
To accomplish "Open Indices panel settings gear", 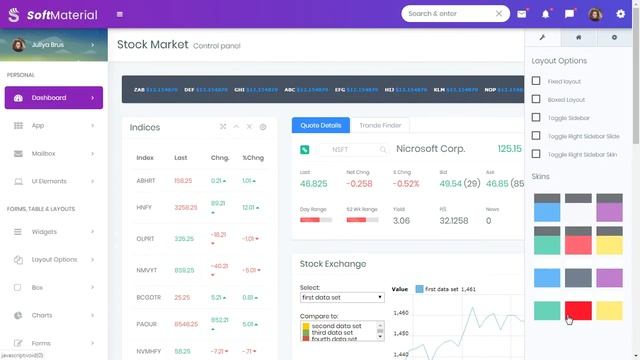I will (263, 127).
